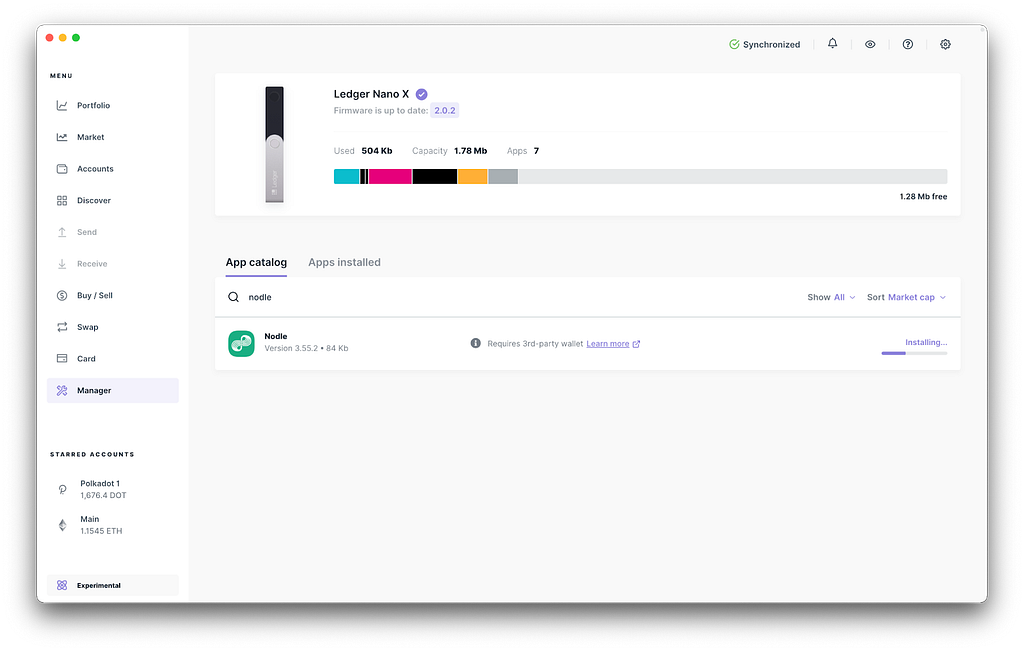The width and height of the screenshot is (1024, 651).
Task: Click the search magnifier icon
Action: tap(233, 297)
